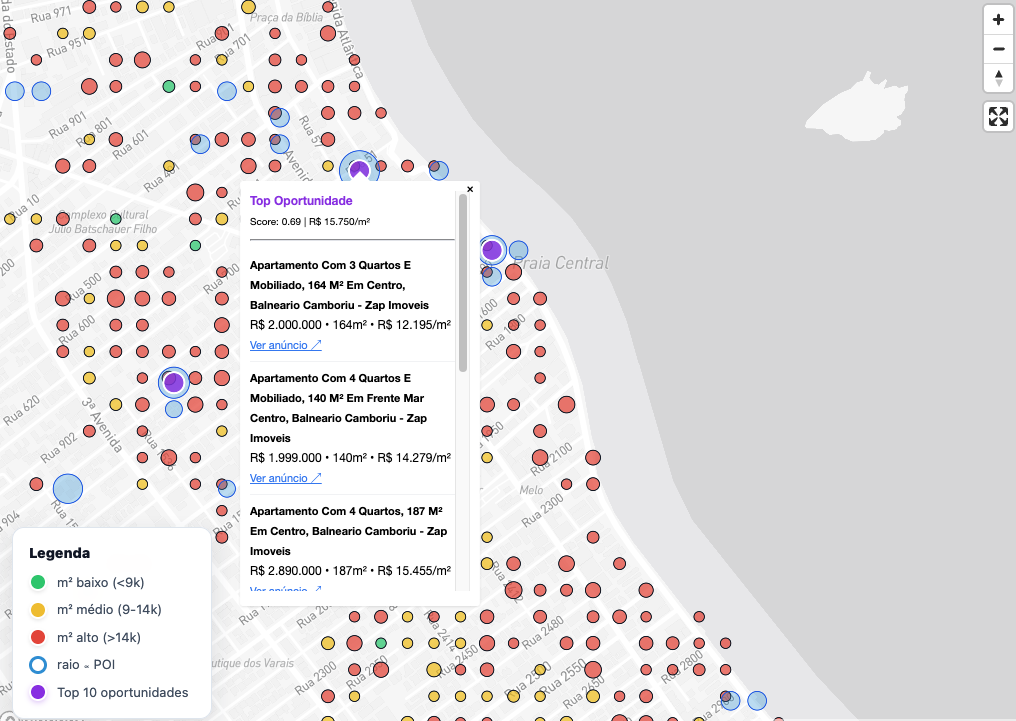
Task: Click large blue POI circle above legend
Action: coord(67,489)
